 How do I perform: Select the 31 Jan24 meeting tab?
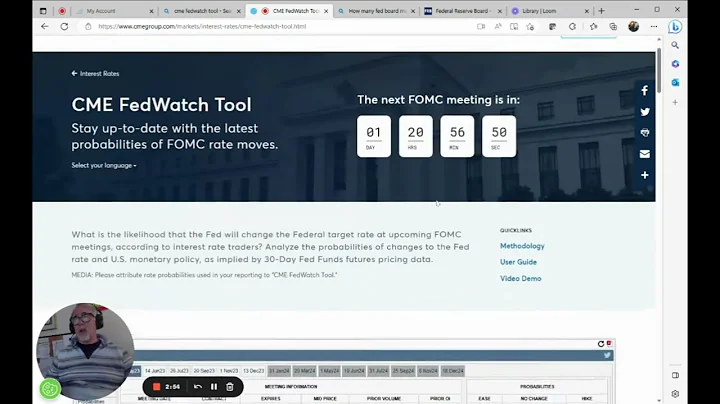point(279,370)
